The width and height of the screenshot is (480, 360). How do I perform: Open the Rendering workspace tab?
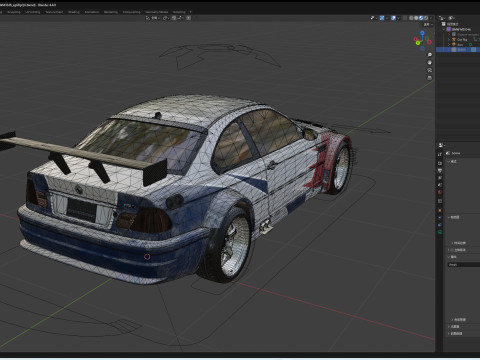[111, 12]
